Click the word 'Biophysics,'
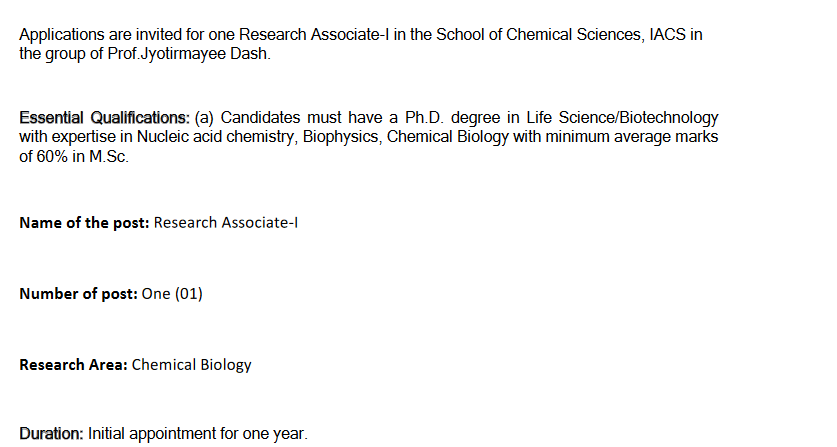The height and width of the screenshot is (447, 837). coord(343,137)
